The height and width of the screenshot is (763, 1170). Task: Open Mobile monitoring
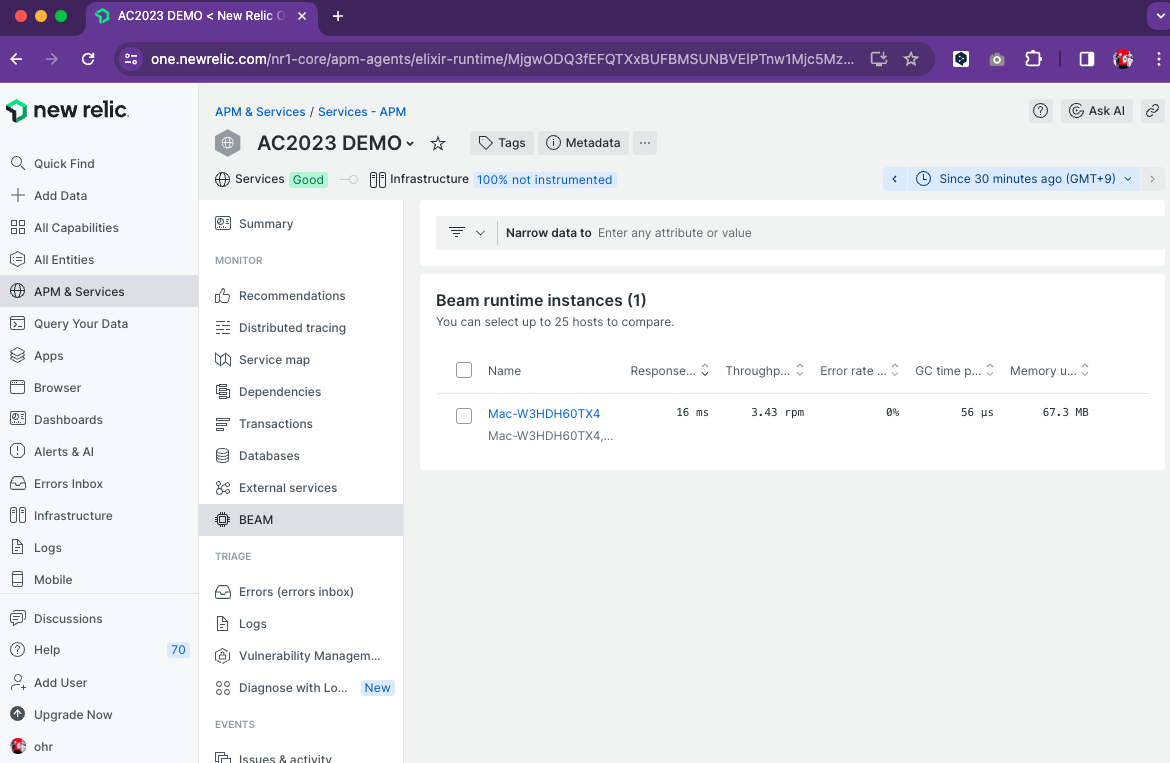point(41,580)
